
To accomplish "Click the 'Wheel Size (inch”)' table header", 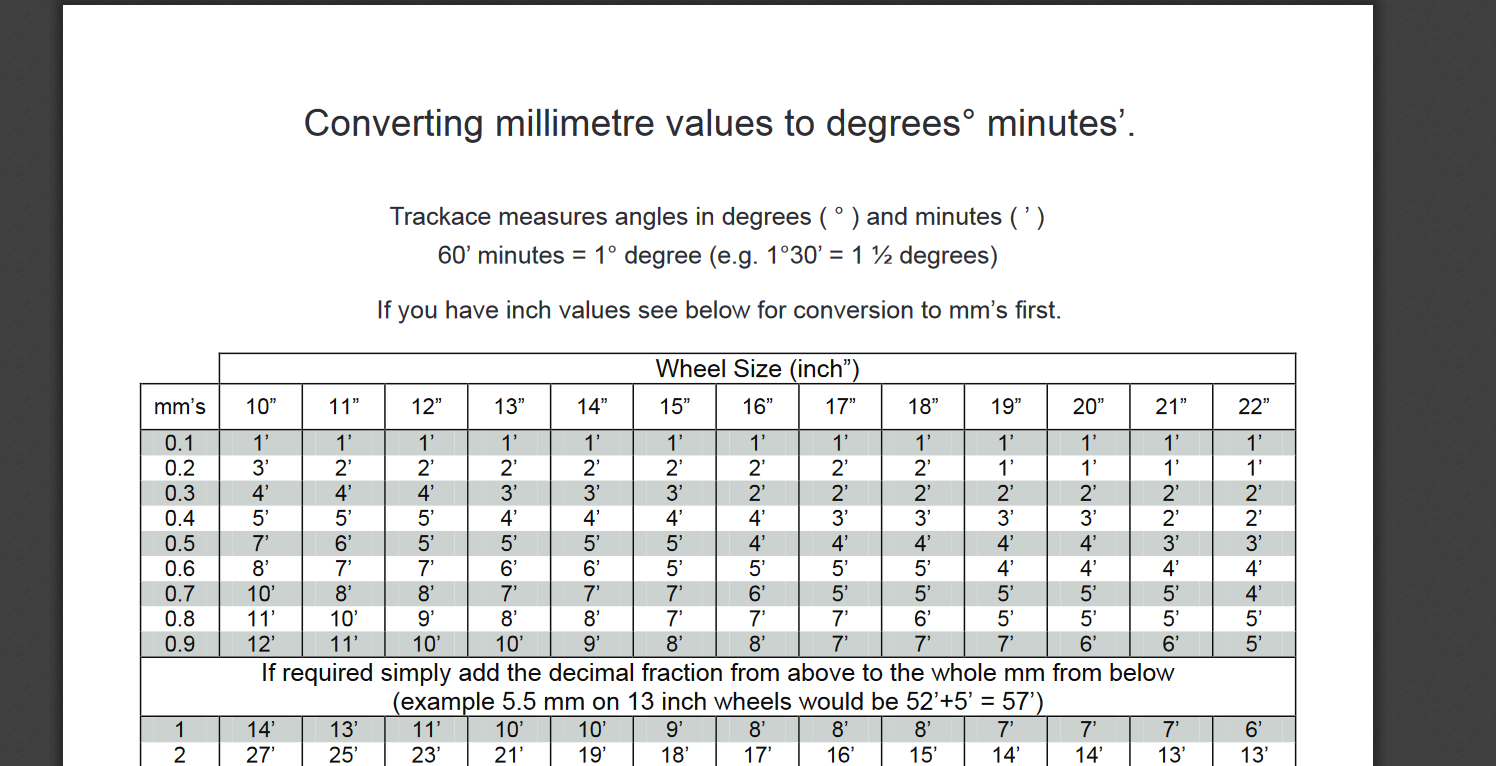I will [757, 369].
